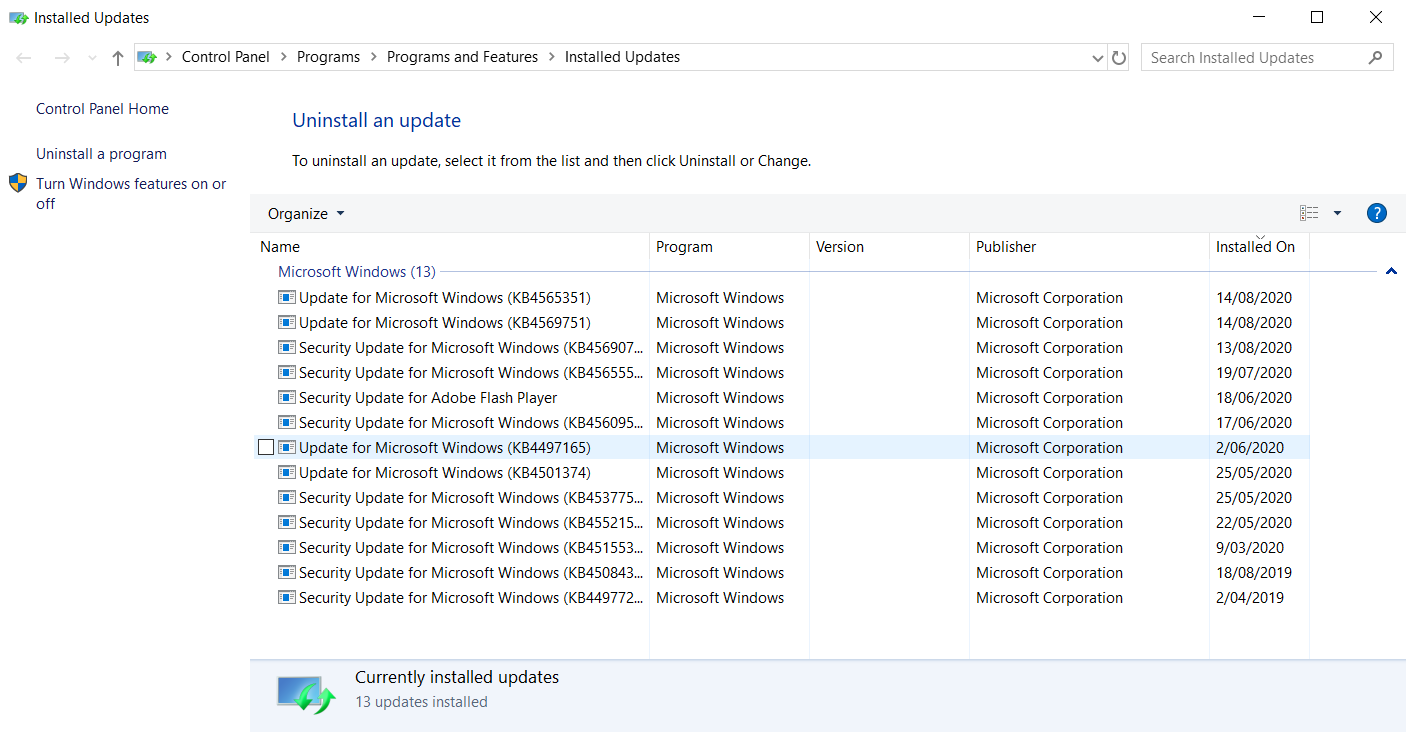Click the install date 19/07/2020
Image resolution: width=1406 pixels, height=732 pixels.
tap(1254, 373)
